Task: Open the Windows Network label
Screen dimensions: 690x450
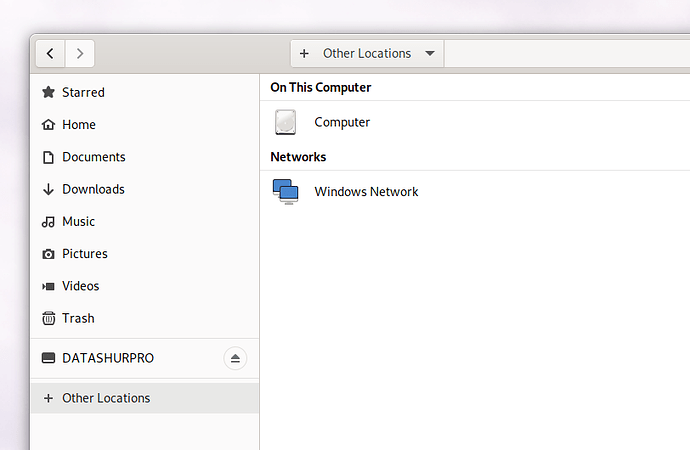Action: click(x=366, y=192)
